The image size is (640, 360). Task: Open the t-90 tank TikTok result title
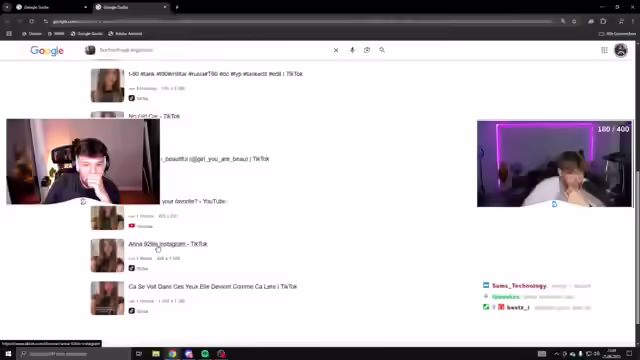pyautogui.click(x=216, y=74)
